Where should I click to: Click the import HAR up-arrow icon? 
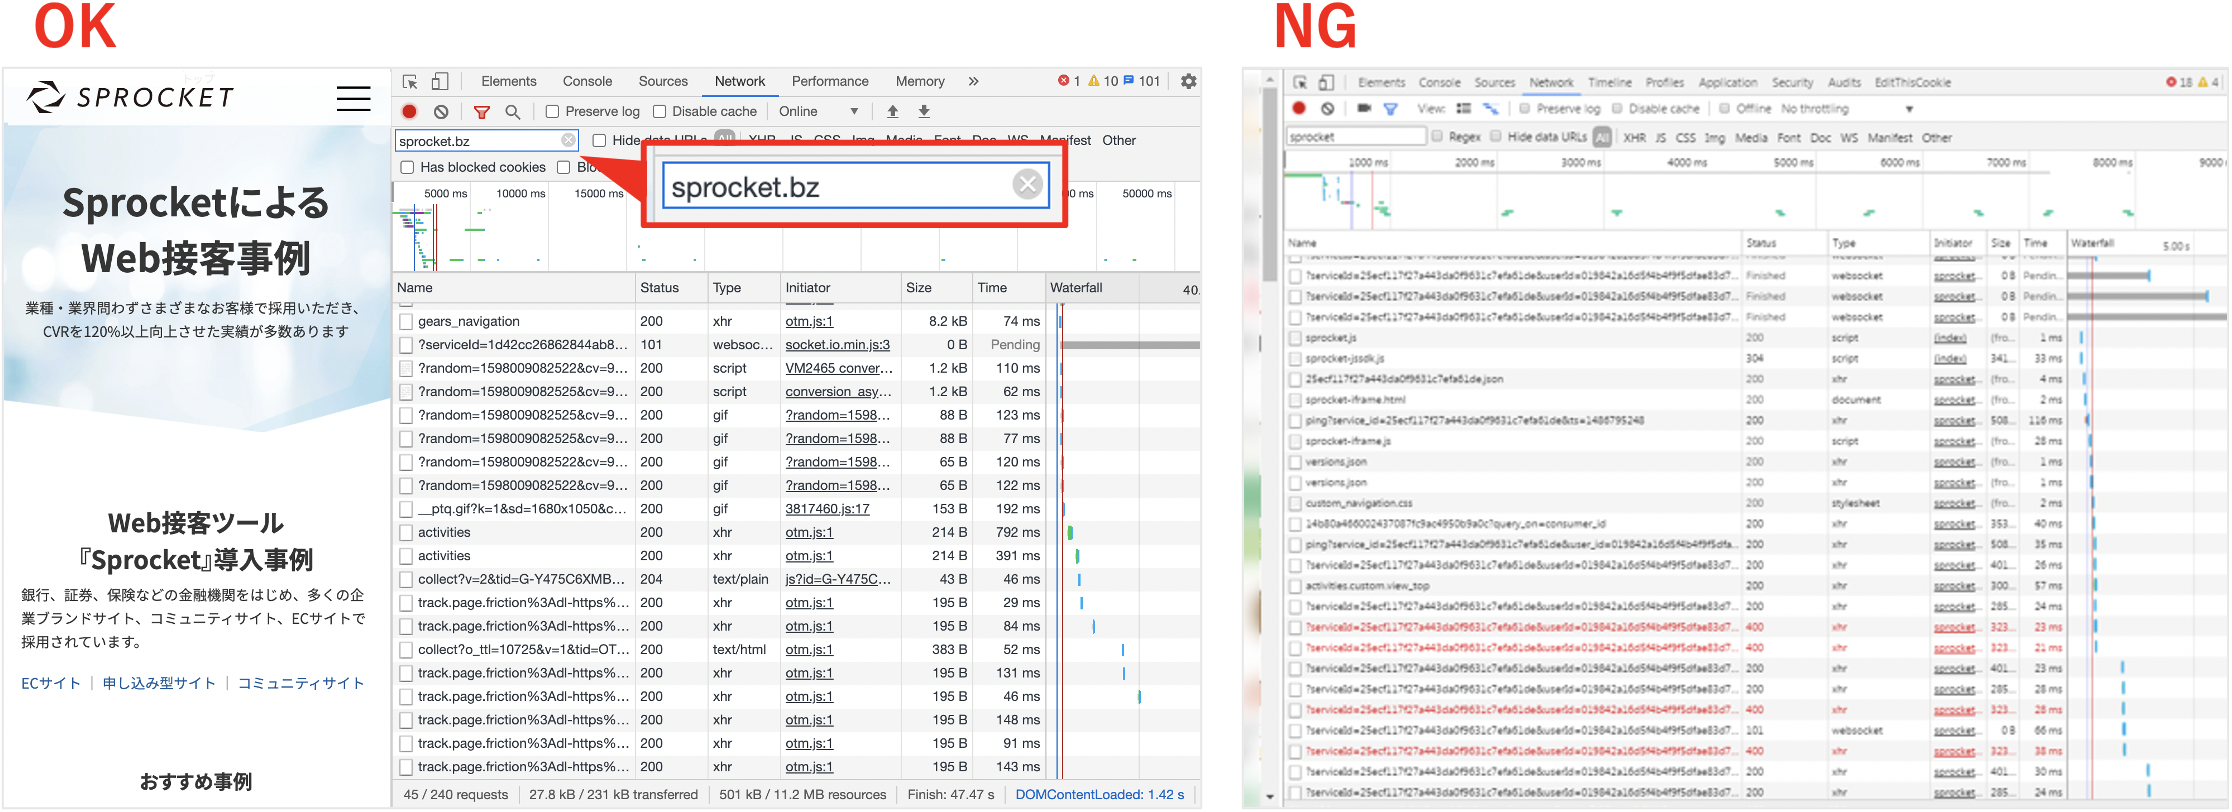click(893, 112)
